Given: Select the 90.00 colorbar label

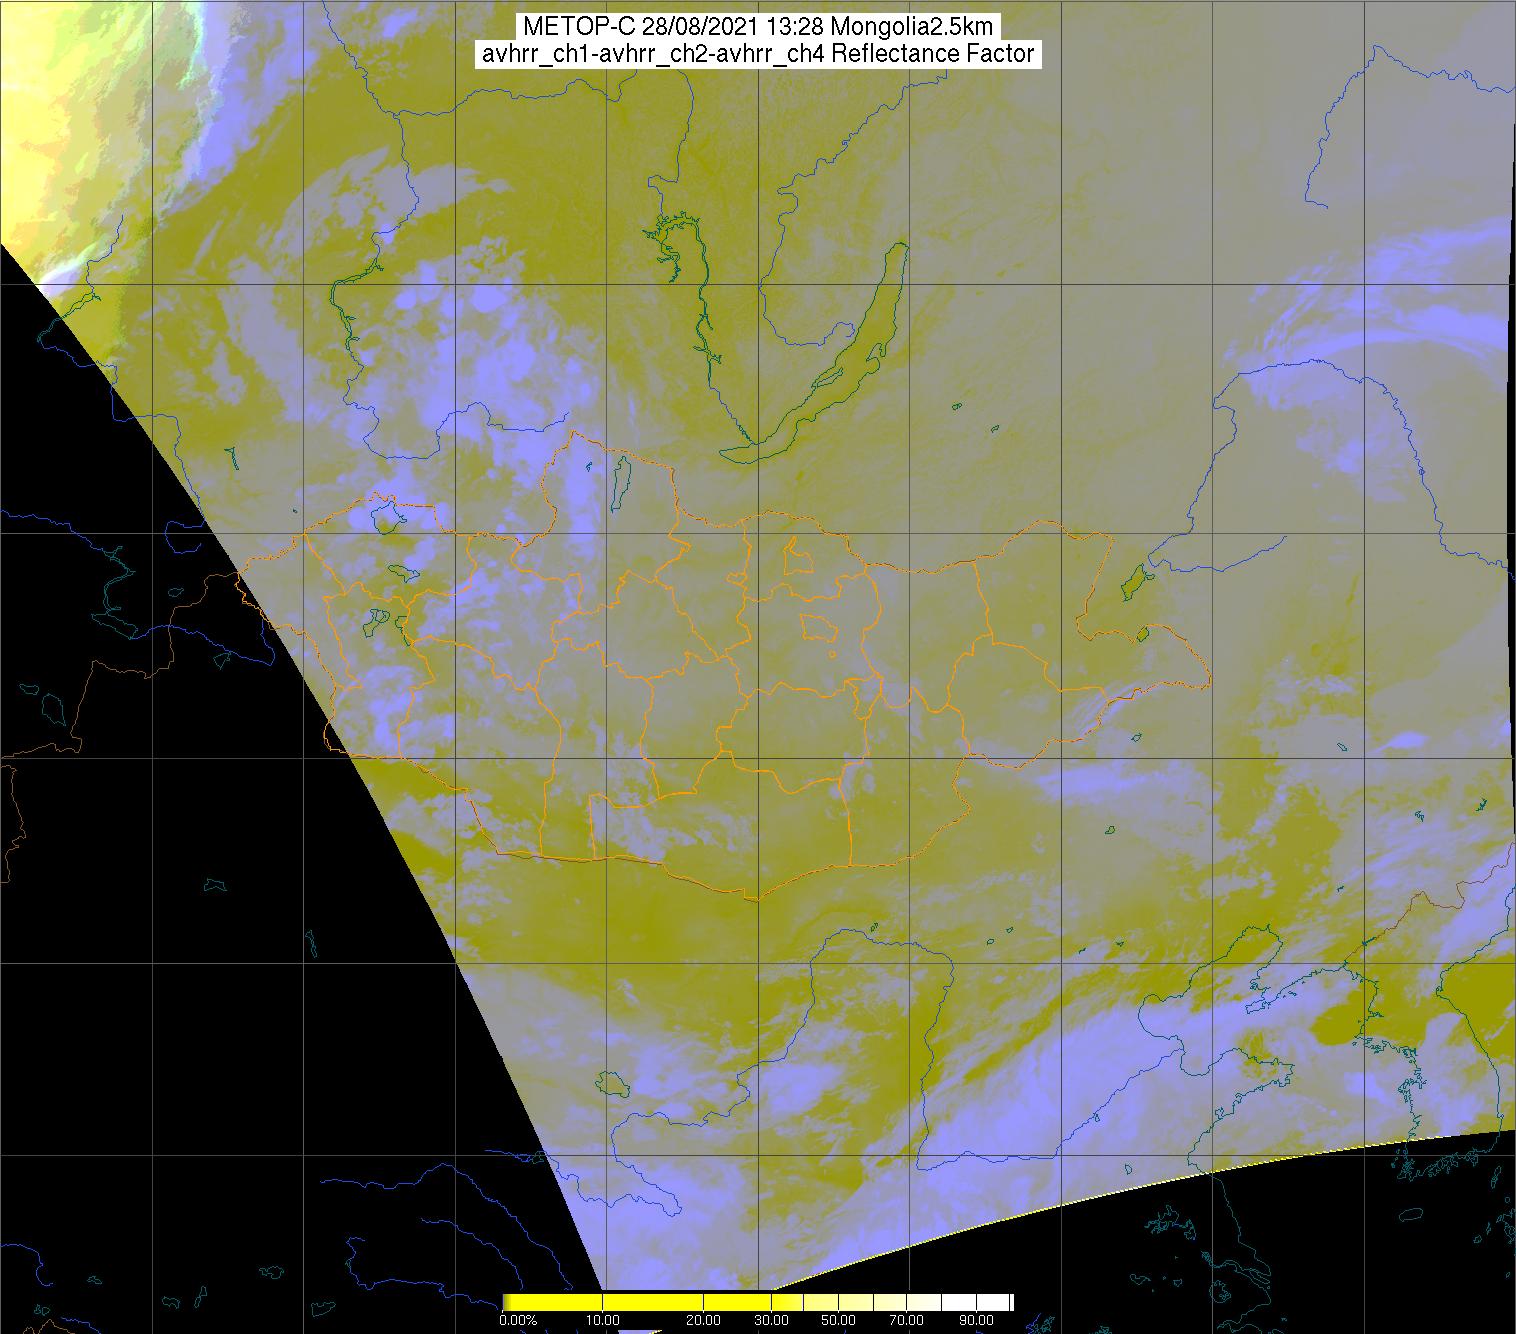Looking at the screenshot, I should [974, 1321].
